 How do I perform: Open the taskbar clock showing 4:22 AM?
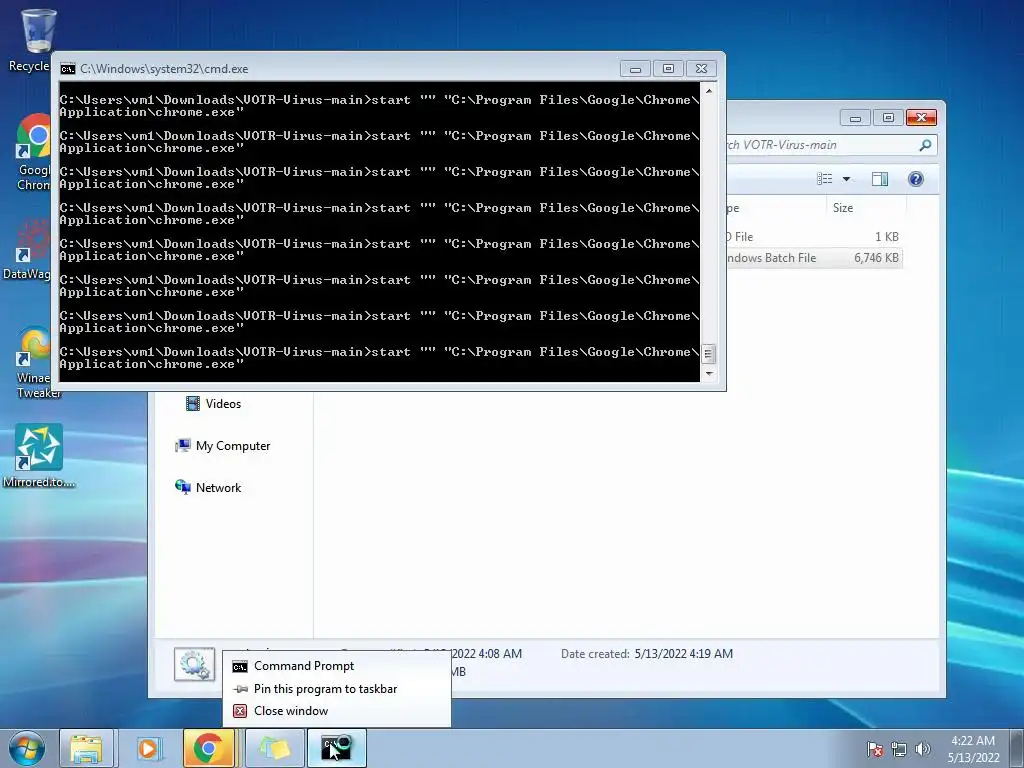click(x=973, y=749)
